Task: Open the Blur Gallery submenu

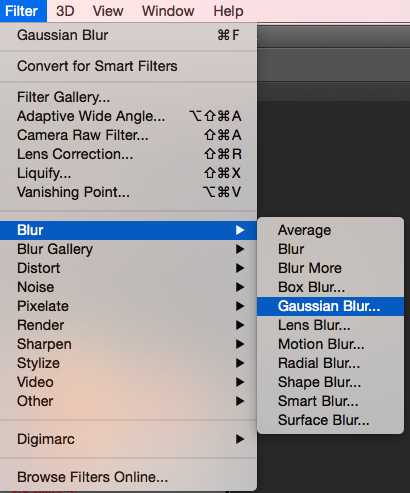Action: coord(128,249)
